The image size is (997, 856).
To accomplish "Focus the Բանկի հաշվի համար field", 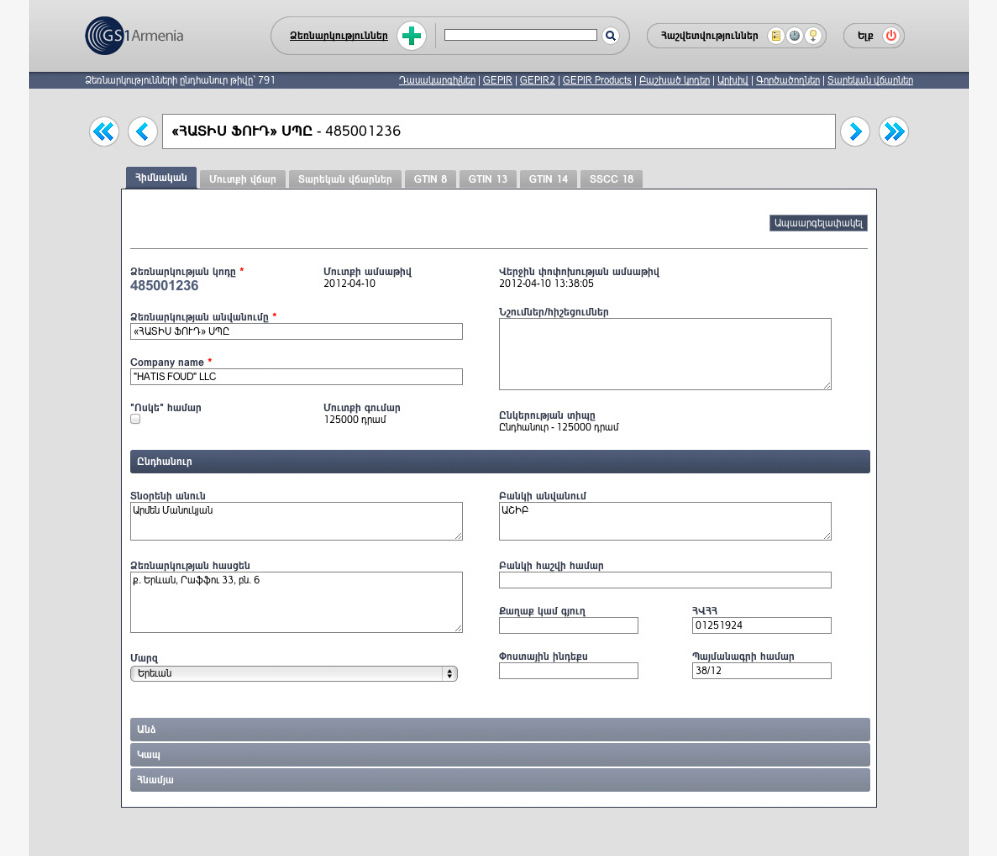I will [x=665, y=580].
